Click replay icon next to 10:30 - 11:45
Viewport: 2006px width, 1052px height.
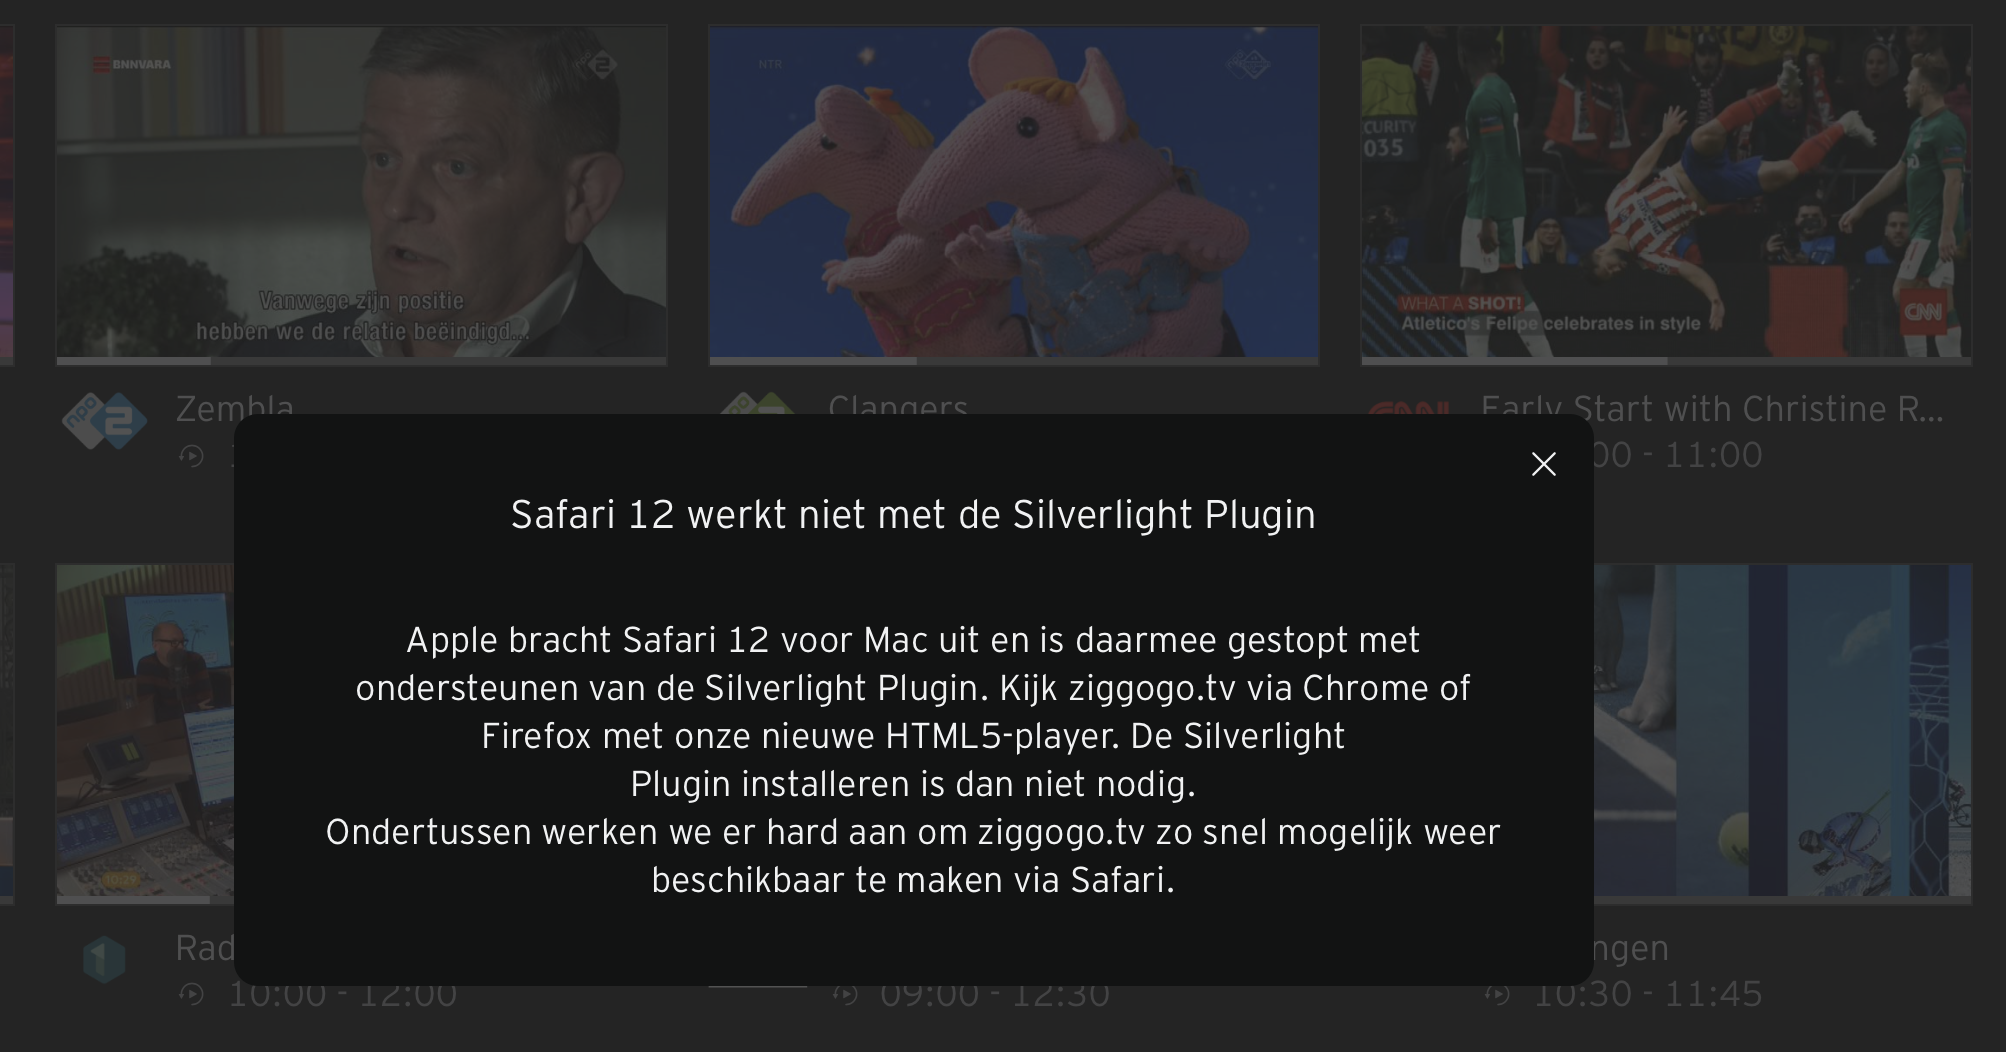[1497, 994]
